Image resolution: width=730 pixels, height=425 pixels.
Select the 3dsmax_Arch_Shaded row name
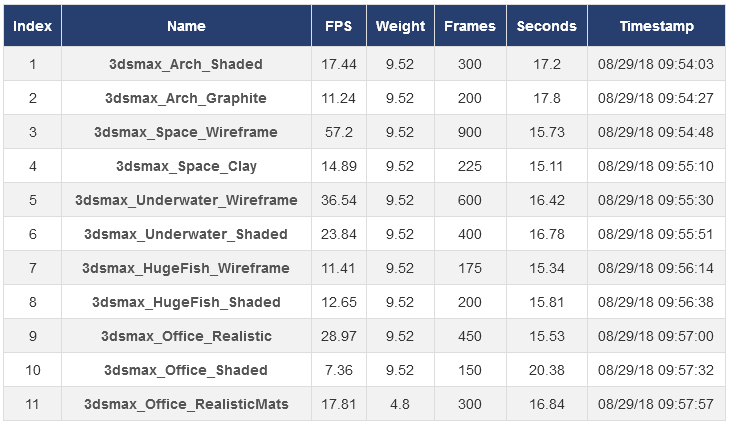186,64
